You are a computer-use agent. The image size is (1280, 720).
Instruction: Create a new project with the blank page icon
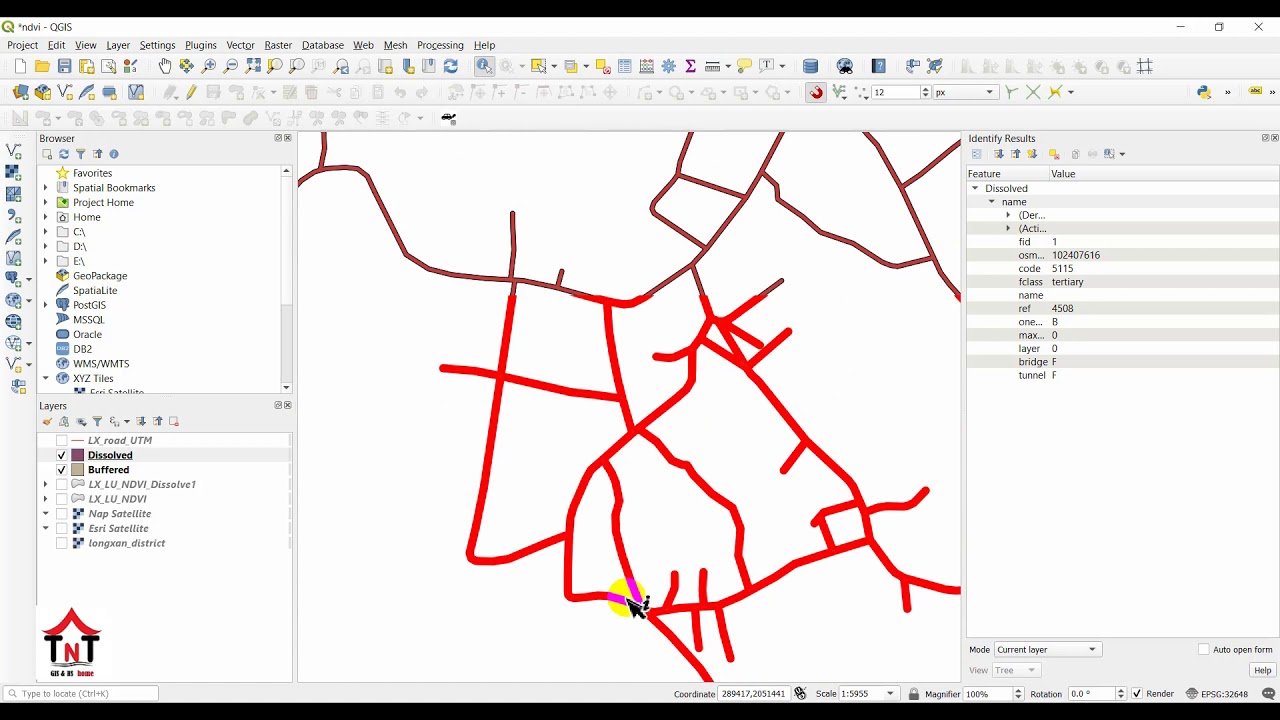click(20, 66)
